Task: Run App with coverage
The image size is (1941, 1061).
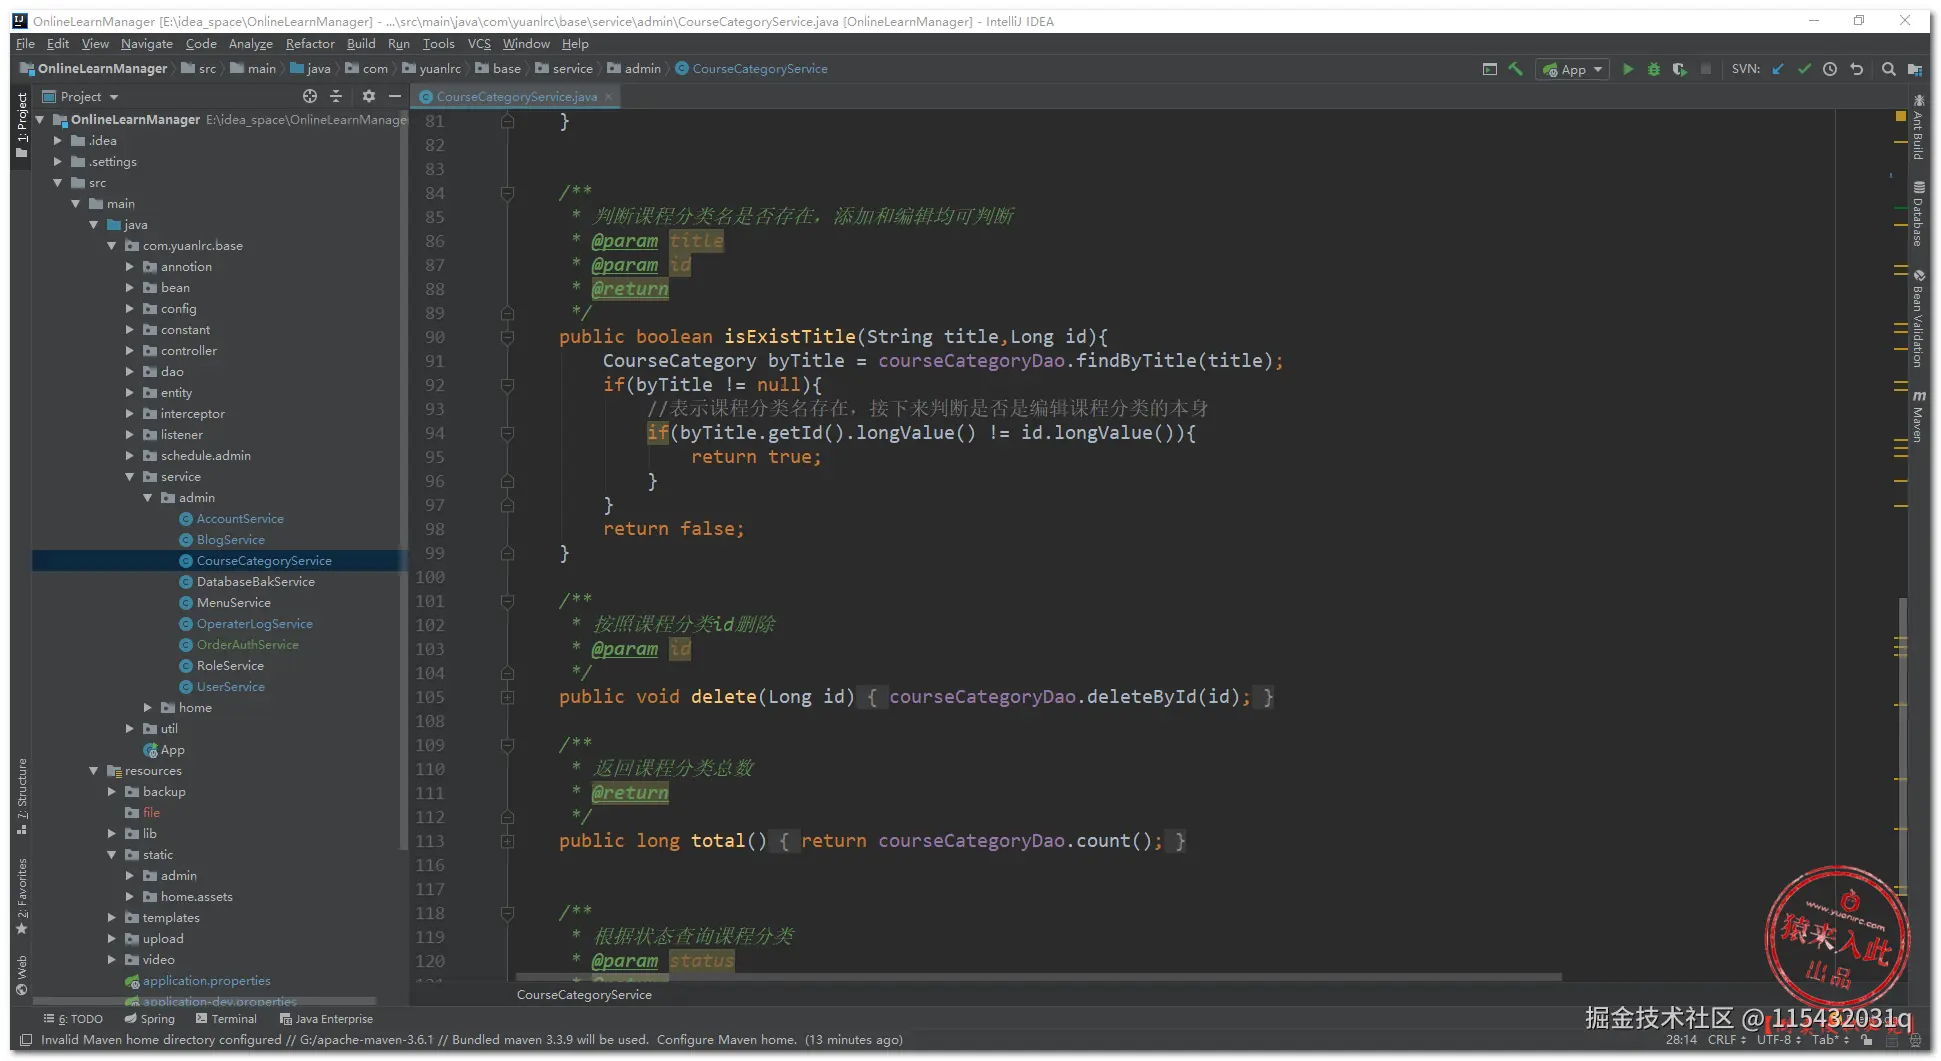Action: pyautogui.click(x=1680, y=69)
